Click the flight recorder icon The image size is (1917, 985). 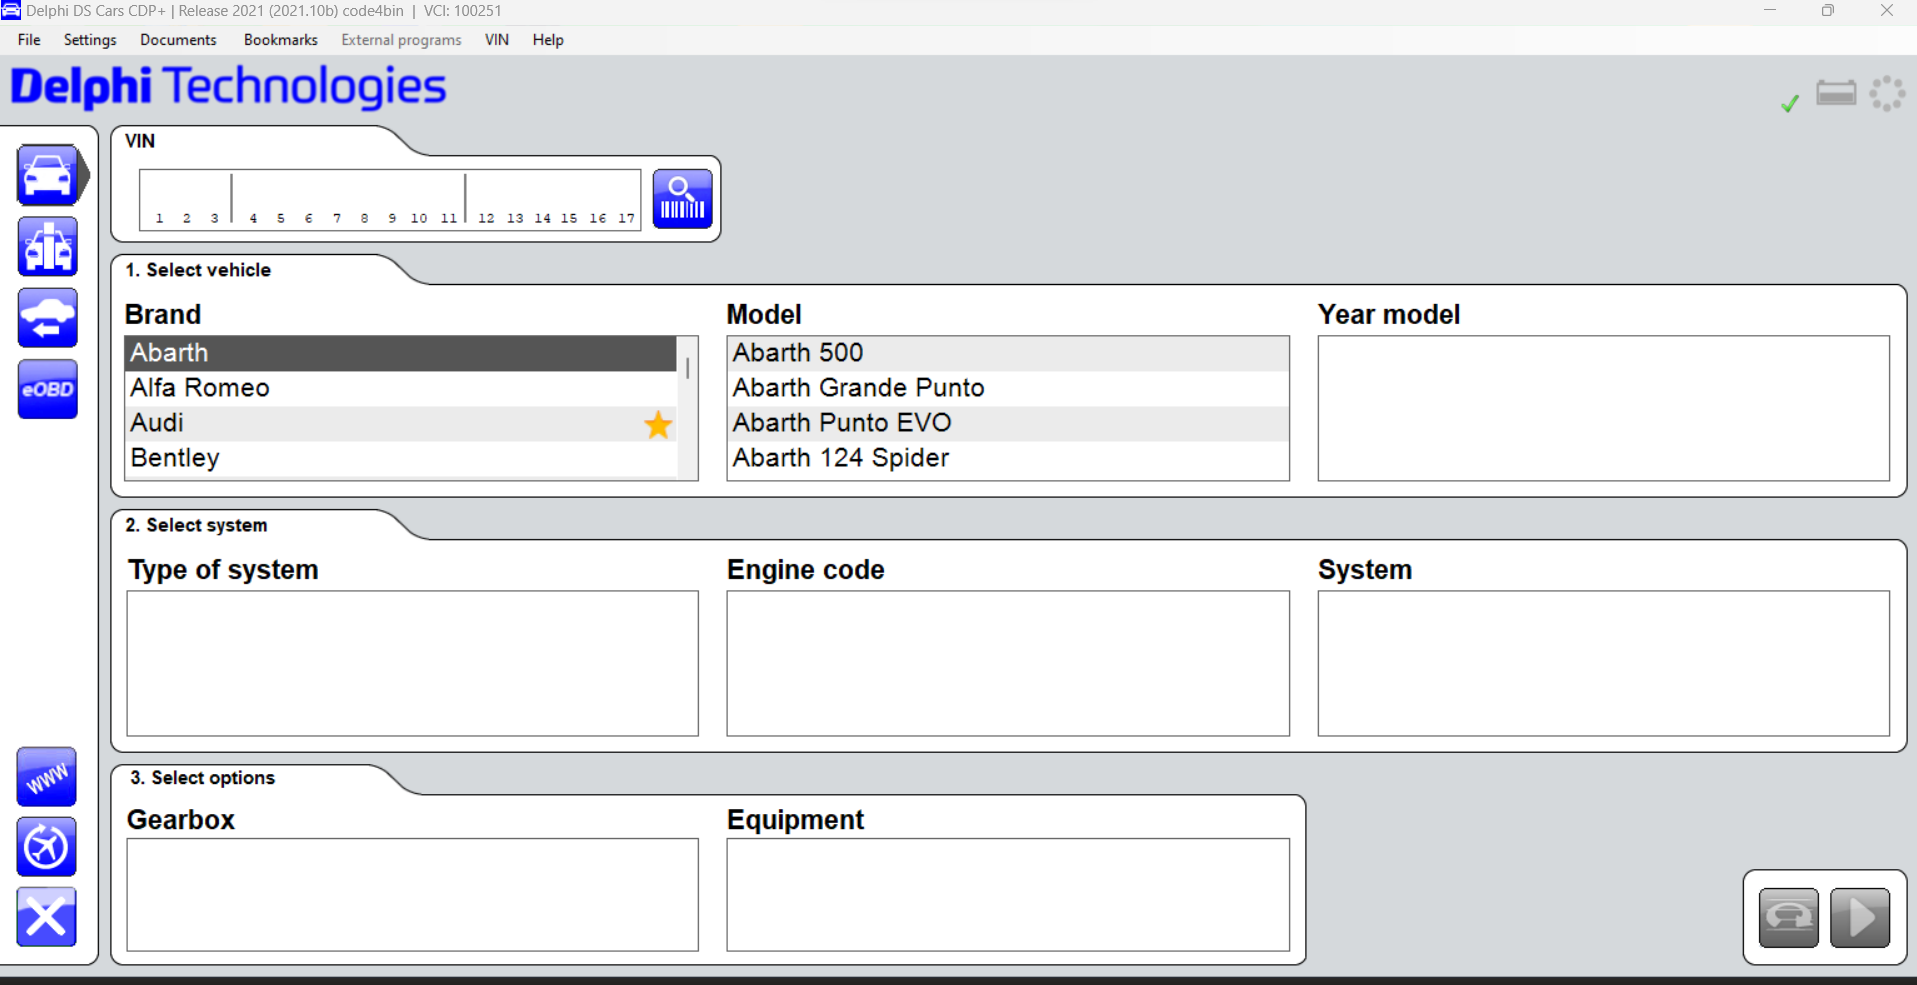pos(46,847)
